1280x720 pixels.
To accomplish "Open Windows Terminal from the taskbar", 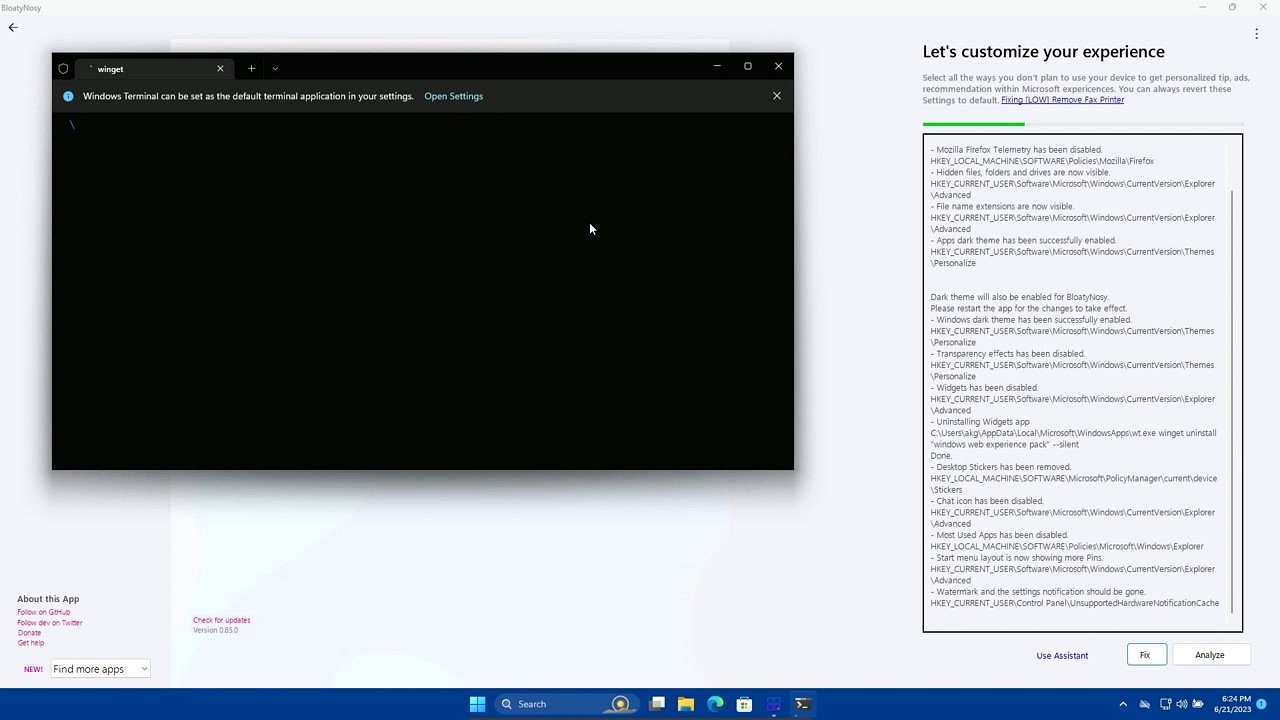I will point(801,704).
